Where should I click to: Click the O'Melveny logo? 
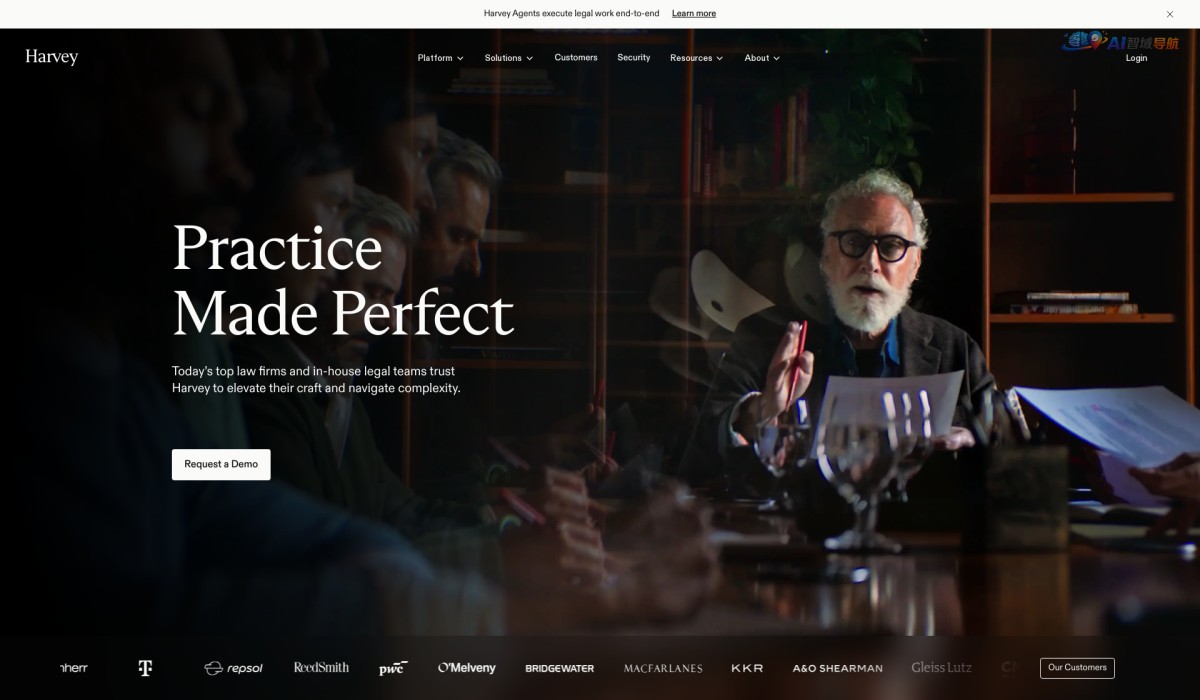tap(466, 668)
